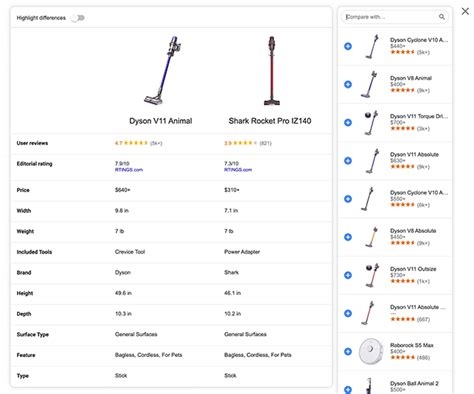This screenshot has height=394, width=474.
Task: Click the 9.8 in width value
Action: (122, 211)
